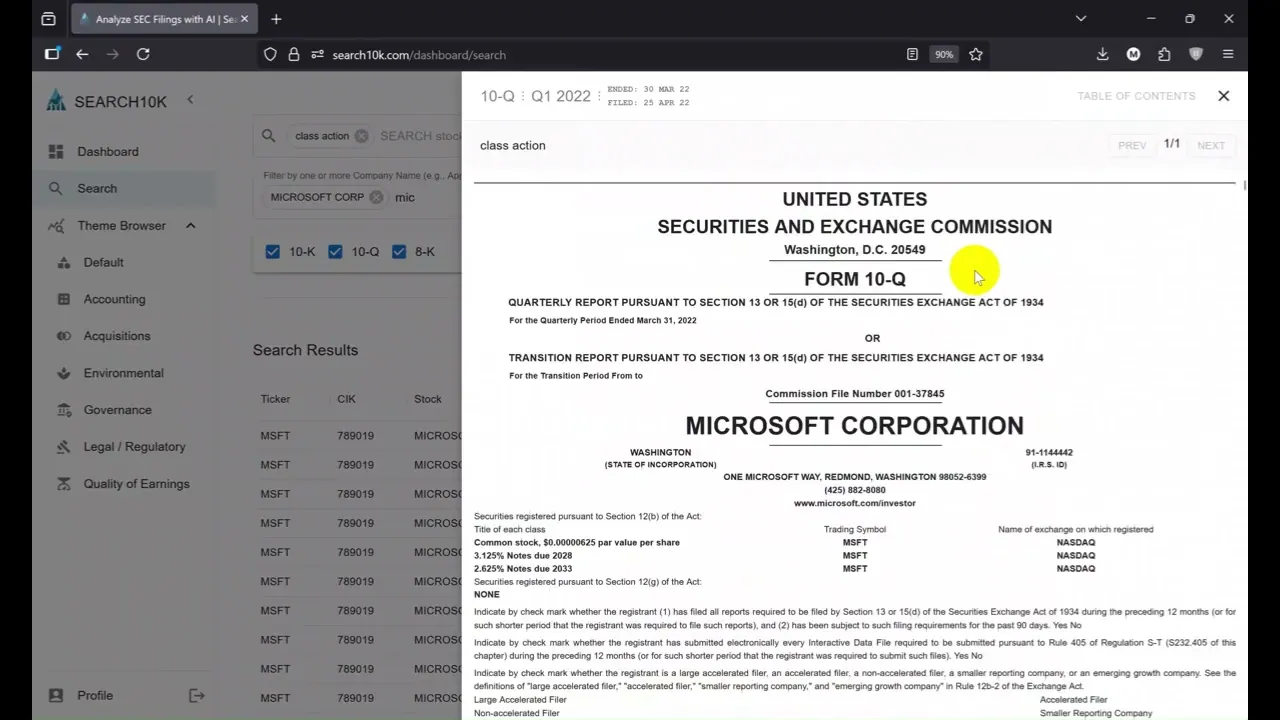The width and height of the screenshot is (1280, 720).
Task: Open the Governance theme
Action: pos(117,410)
